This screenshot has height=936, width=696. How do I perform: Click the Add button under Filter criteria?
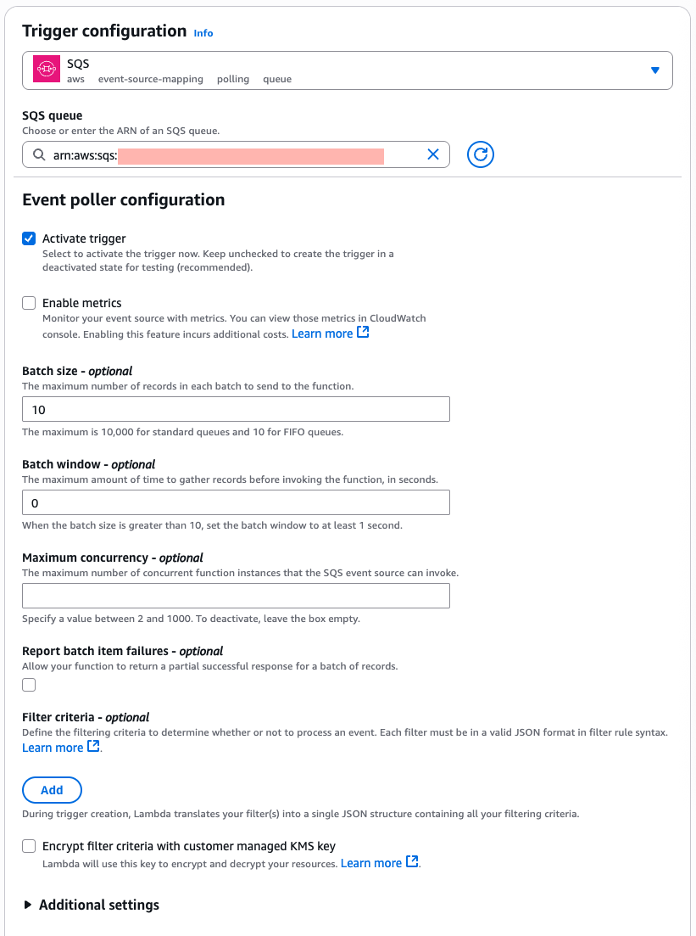point(51,789)
